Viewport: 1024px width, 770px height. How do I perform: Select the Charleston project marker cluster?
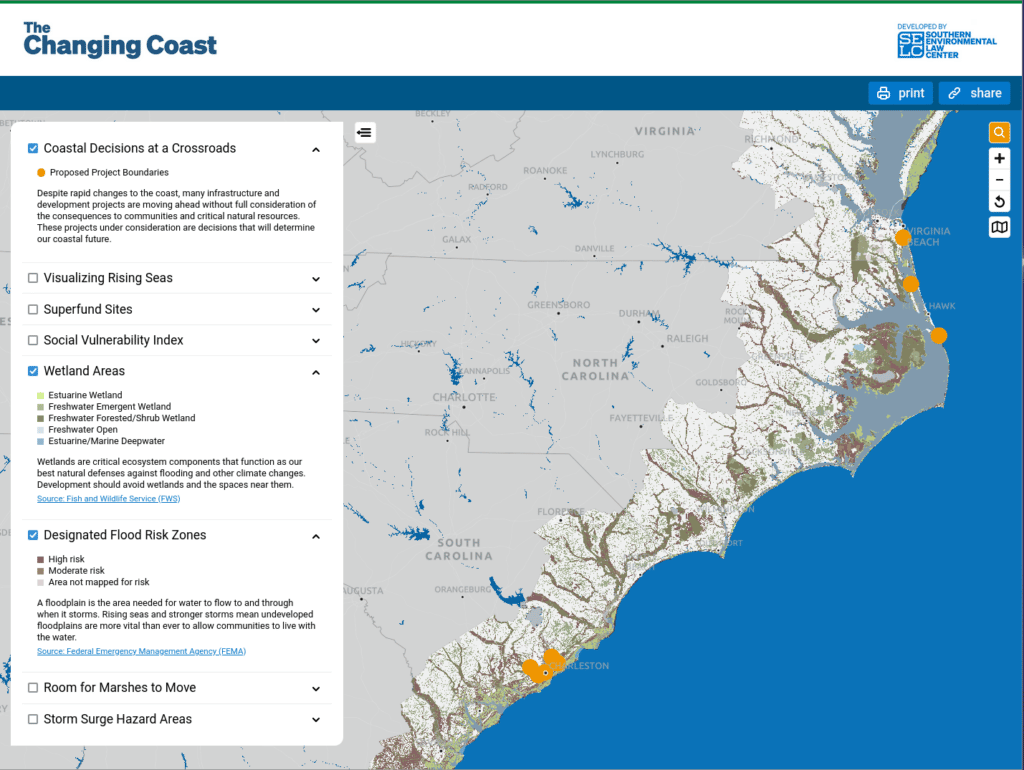(541, 667)
